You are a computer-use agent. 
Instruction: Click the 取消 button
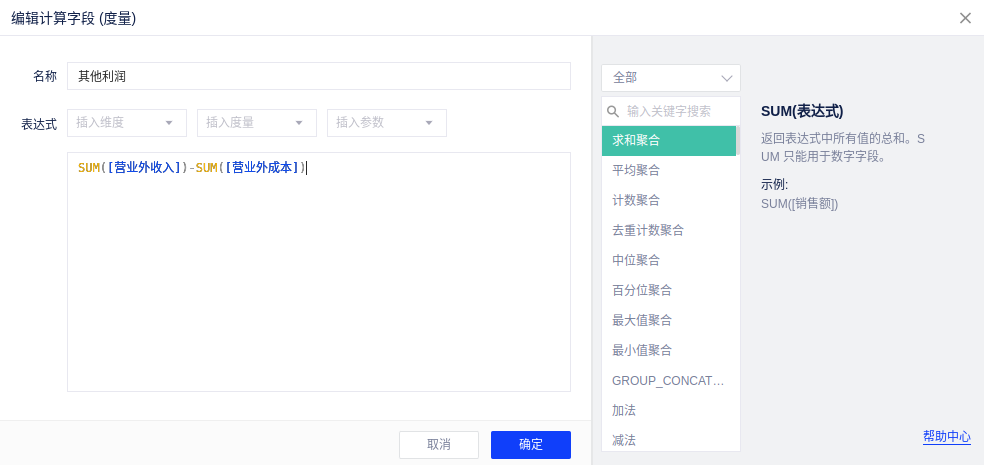pos(438,445)
